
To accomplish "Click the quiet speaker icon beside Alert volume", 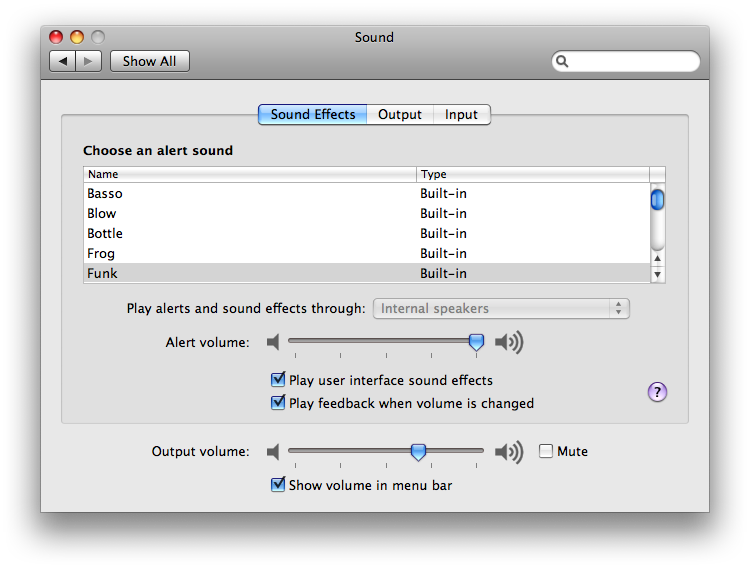I will [273, 342].
